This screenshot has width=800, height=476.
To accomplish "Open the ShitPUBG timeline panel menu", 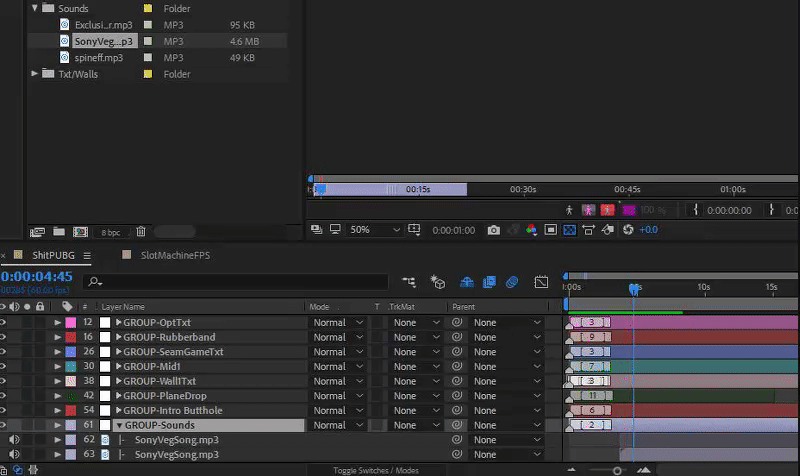I will (x=87, y=256).
